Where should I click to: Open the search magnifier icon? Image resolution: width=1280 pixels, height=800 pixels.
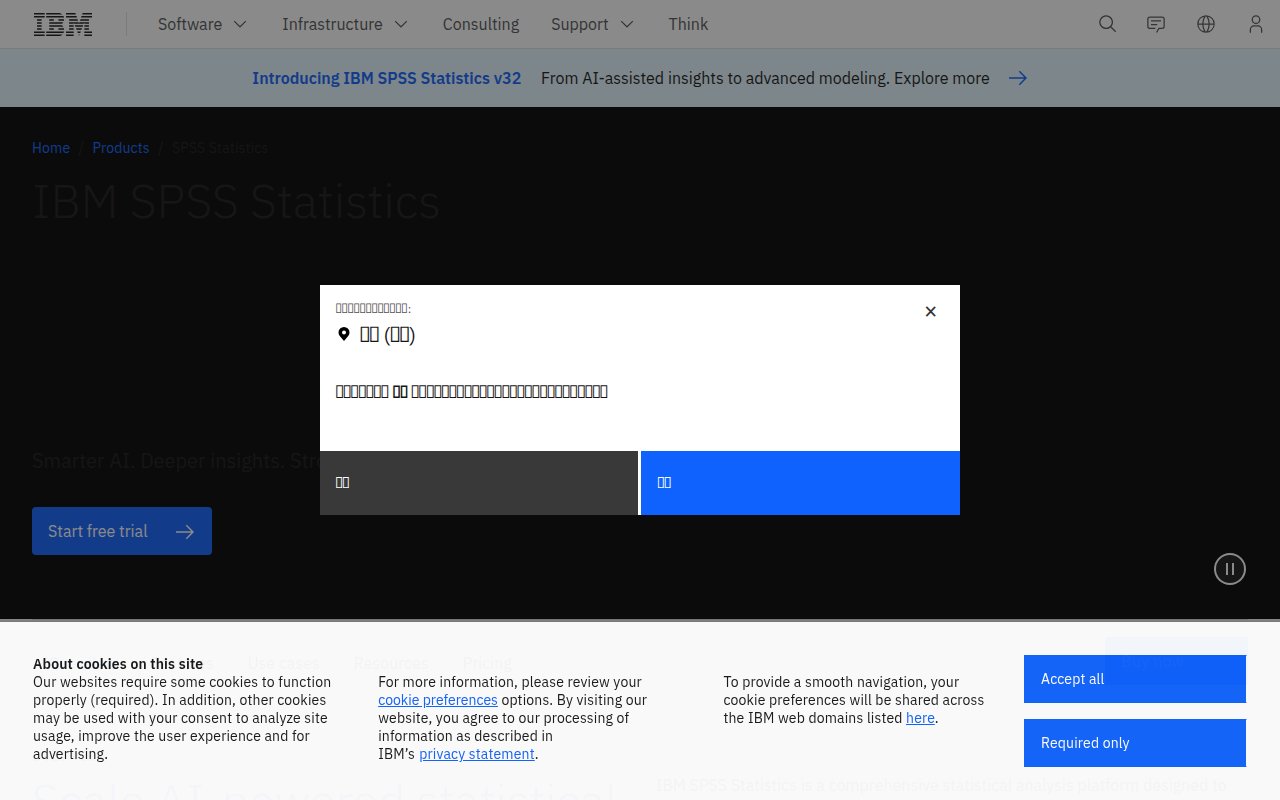click(1107, 24)
